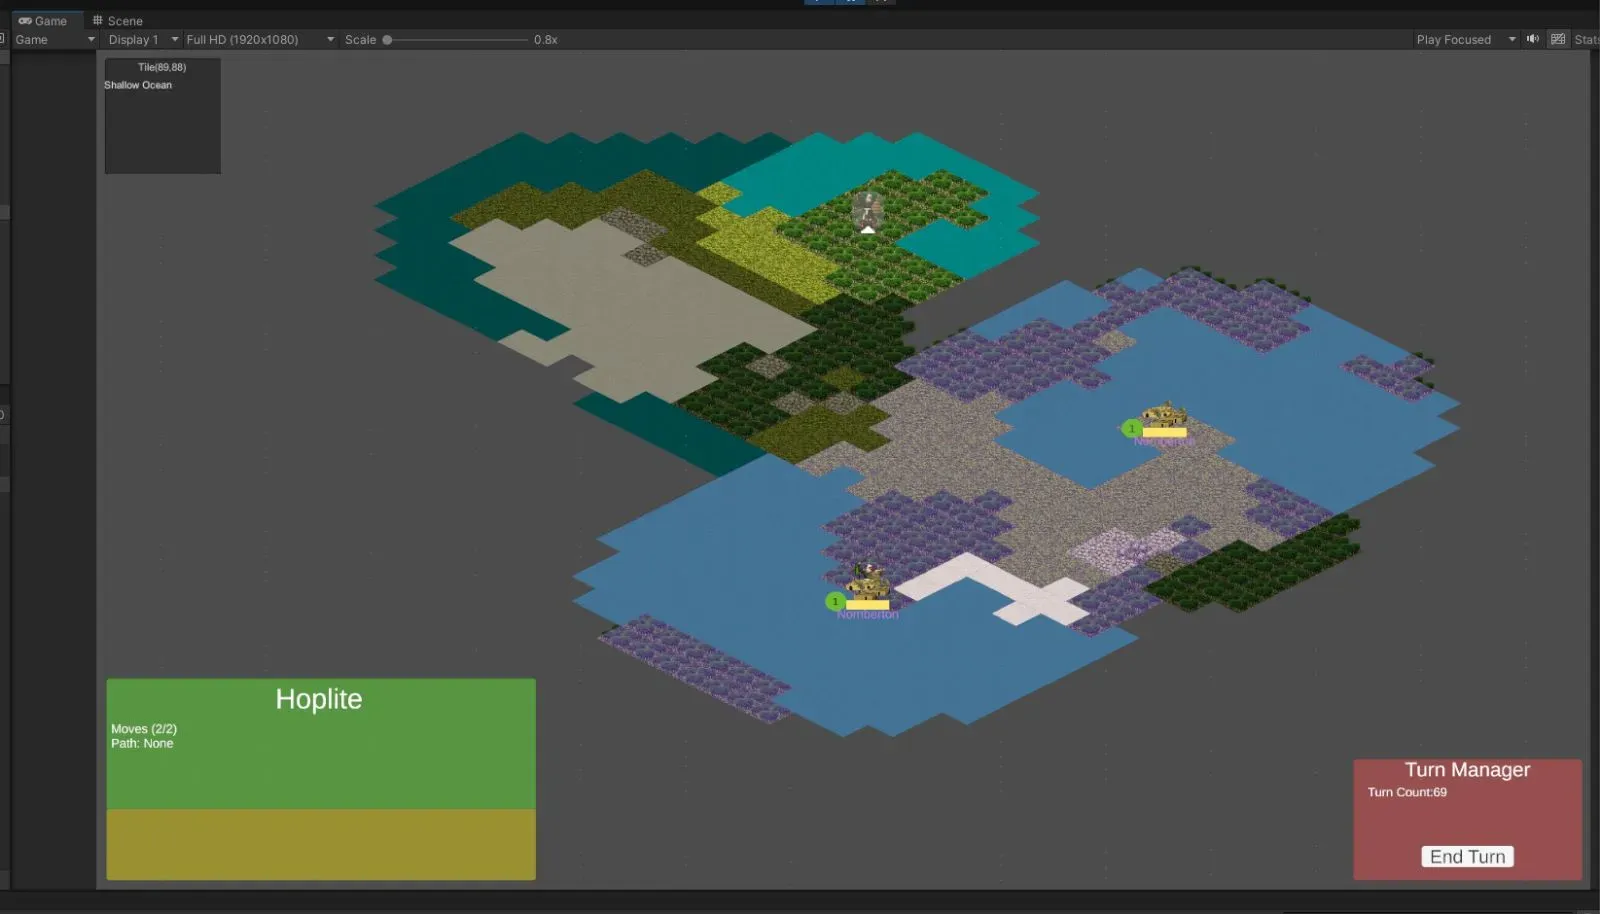Viewport: 1600px width, 914px height.
Task: Open the Full HD (1920x1080) resolution dropdown
Action: point(260,39)
